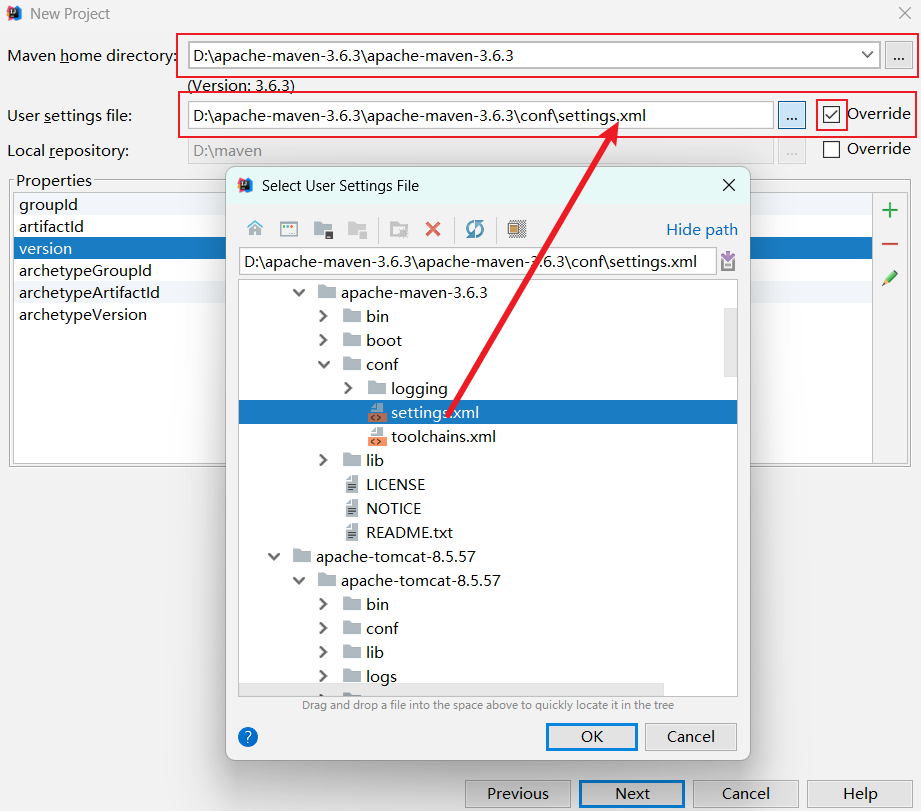Expand the logs folder
Screen dimensions: 921x811
(323, 676)
